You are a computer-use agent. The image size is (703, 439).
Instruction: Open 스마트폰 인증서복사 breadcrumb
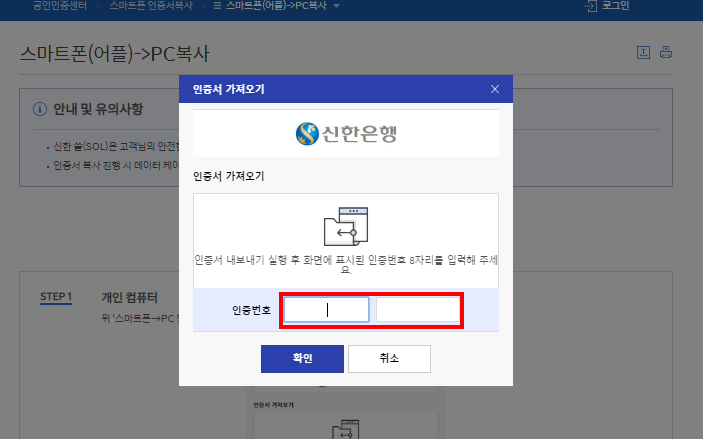[151, 6]
